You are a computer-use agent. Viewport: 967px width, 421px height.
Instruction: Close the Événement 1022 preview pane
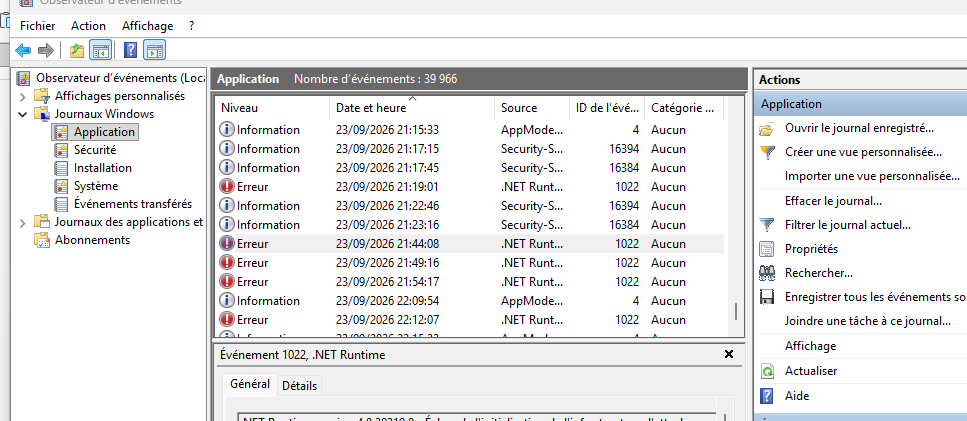(x=728, y=354)
